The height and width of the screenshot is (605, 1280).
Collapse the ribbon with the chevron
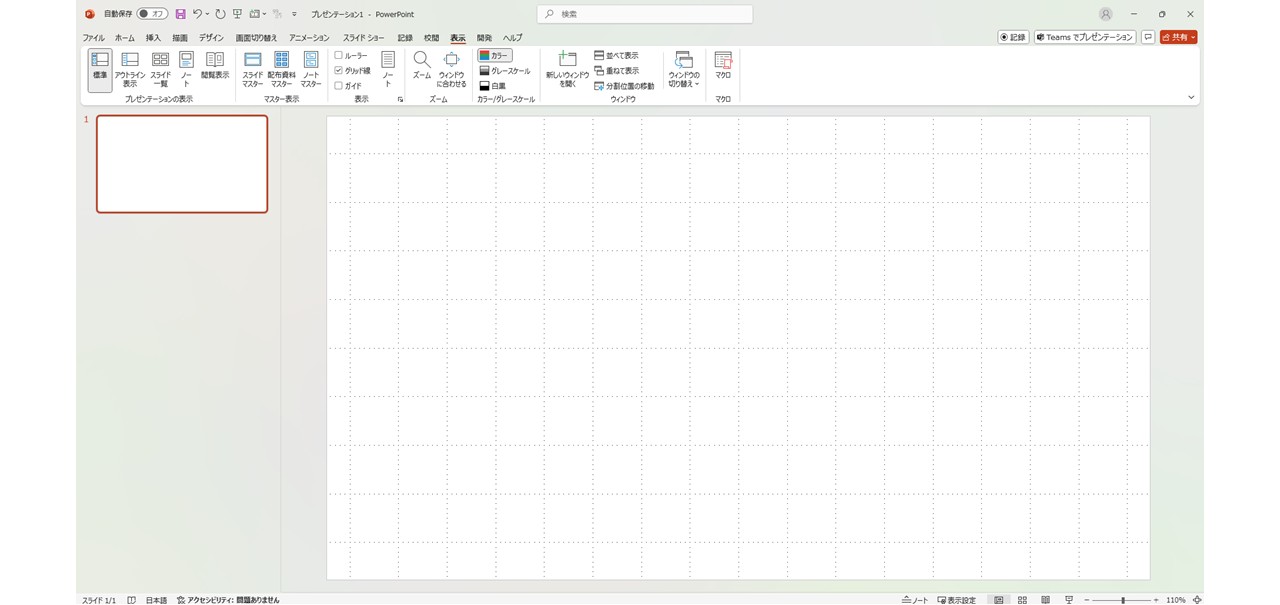tap(1191, 98)
